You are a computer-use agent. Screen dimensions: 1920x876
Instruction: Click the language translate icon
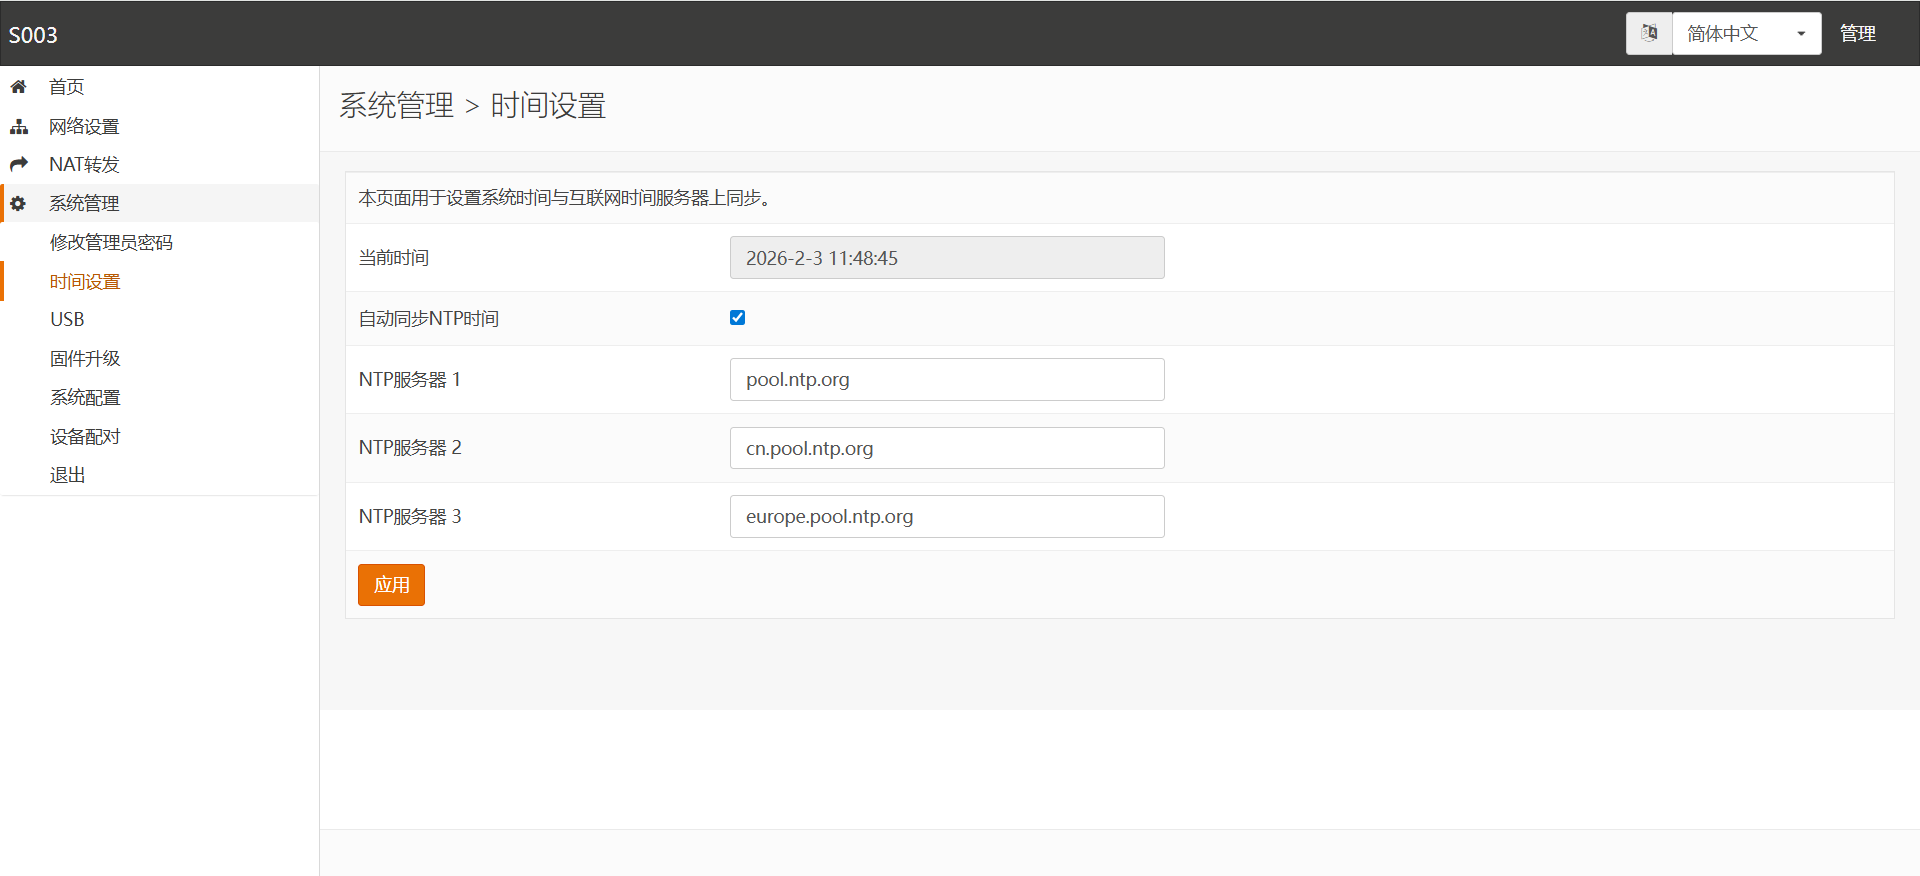[x=1649, y=33]
